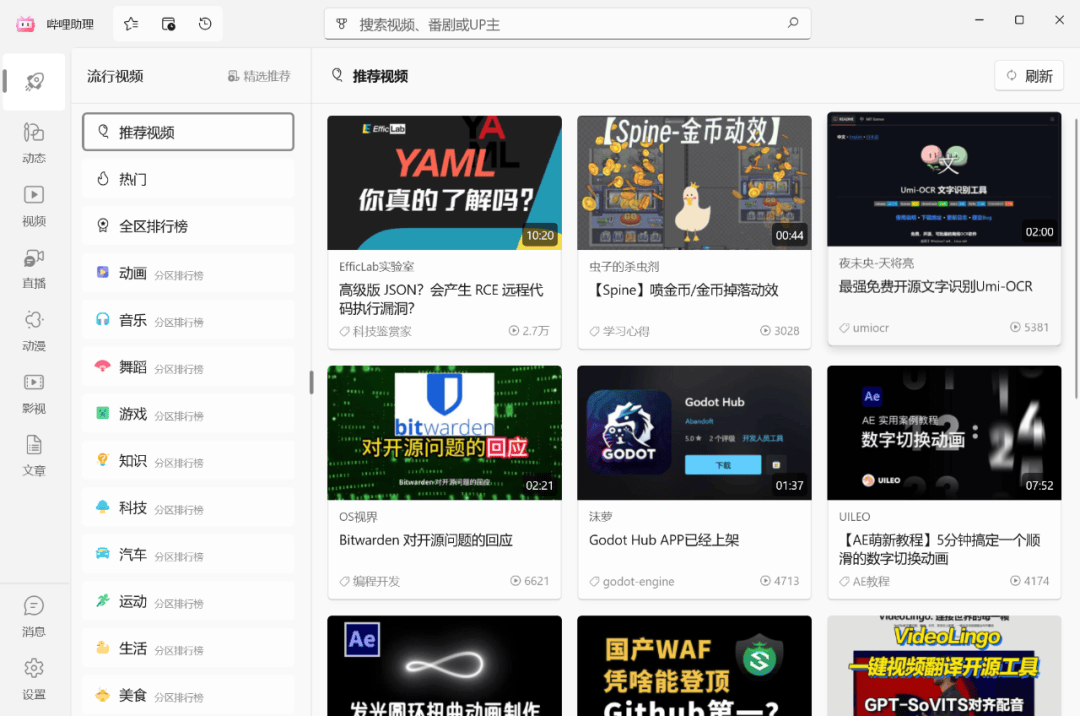
Task: Open 设置 settings gear in sidebar
Action: click(34, 677)
